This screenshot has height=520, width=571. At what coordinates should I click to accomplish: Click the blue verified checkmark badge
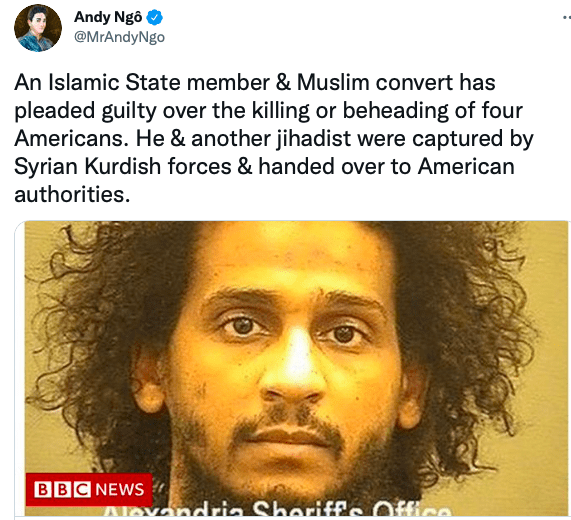point(155,17)
